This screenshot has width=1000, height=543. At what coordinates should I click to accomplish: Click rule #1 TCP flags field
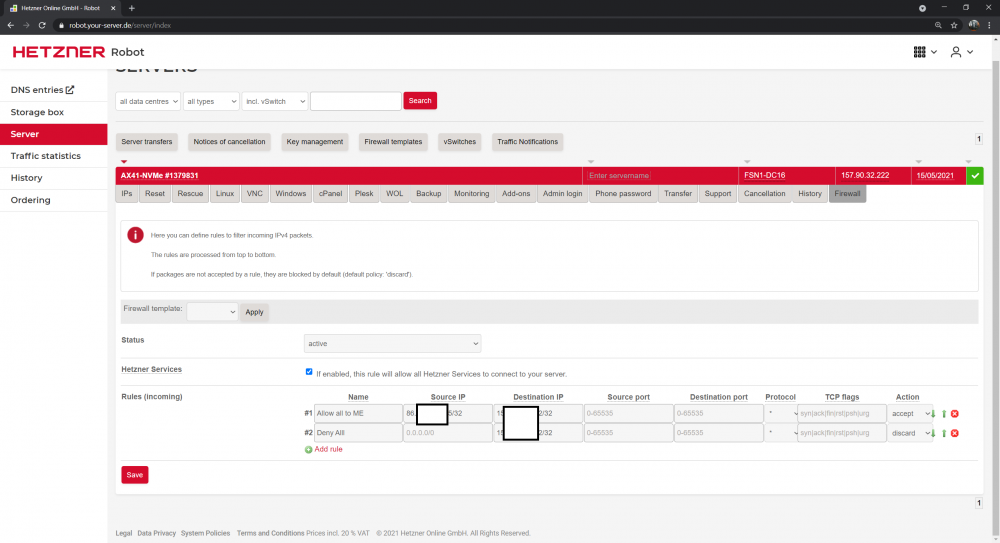pyautogui.click(x=842, y=413)
